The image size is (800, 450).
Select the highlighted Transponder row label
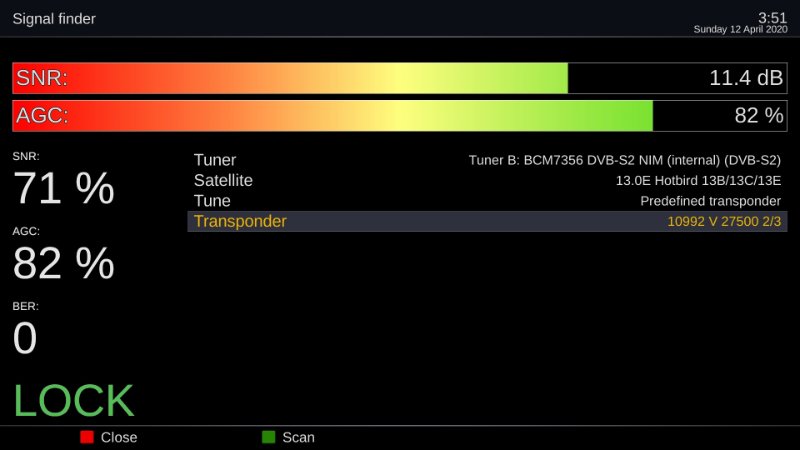pyautogui.click(x=240, y=222)
